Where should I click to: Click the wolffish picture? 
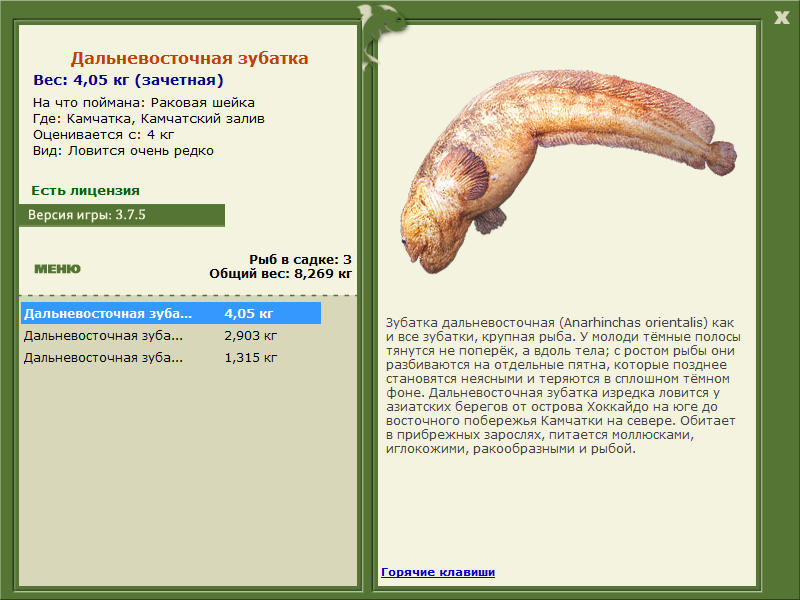[567, 170]
